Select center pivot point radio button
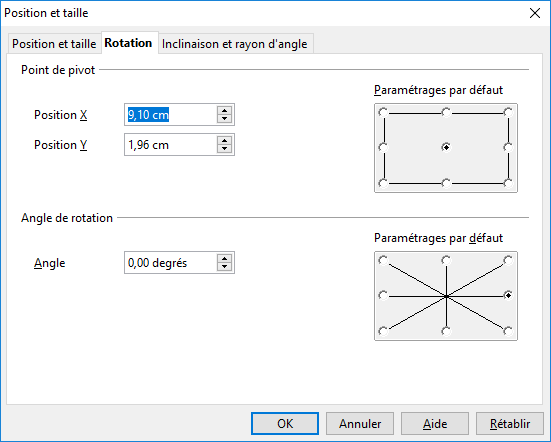Image resolution: width=551 pixels, height=442 pixels. (446, 147)
